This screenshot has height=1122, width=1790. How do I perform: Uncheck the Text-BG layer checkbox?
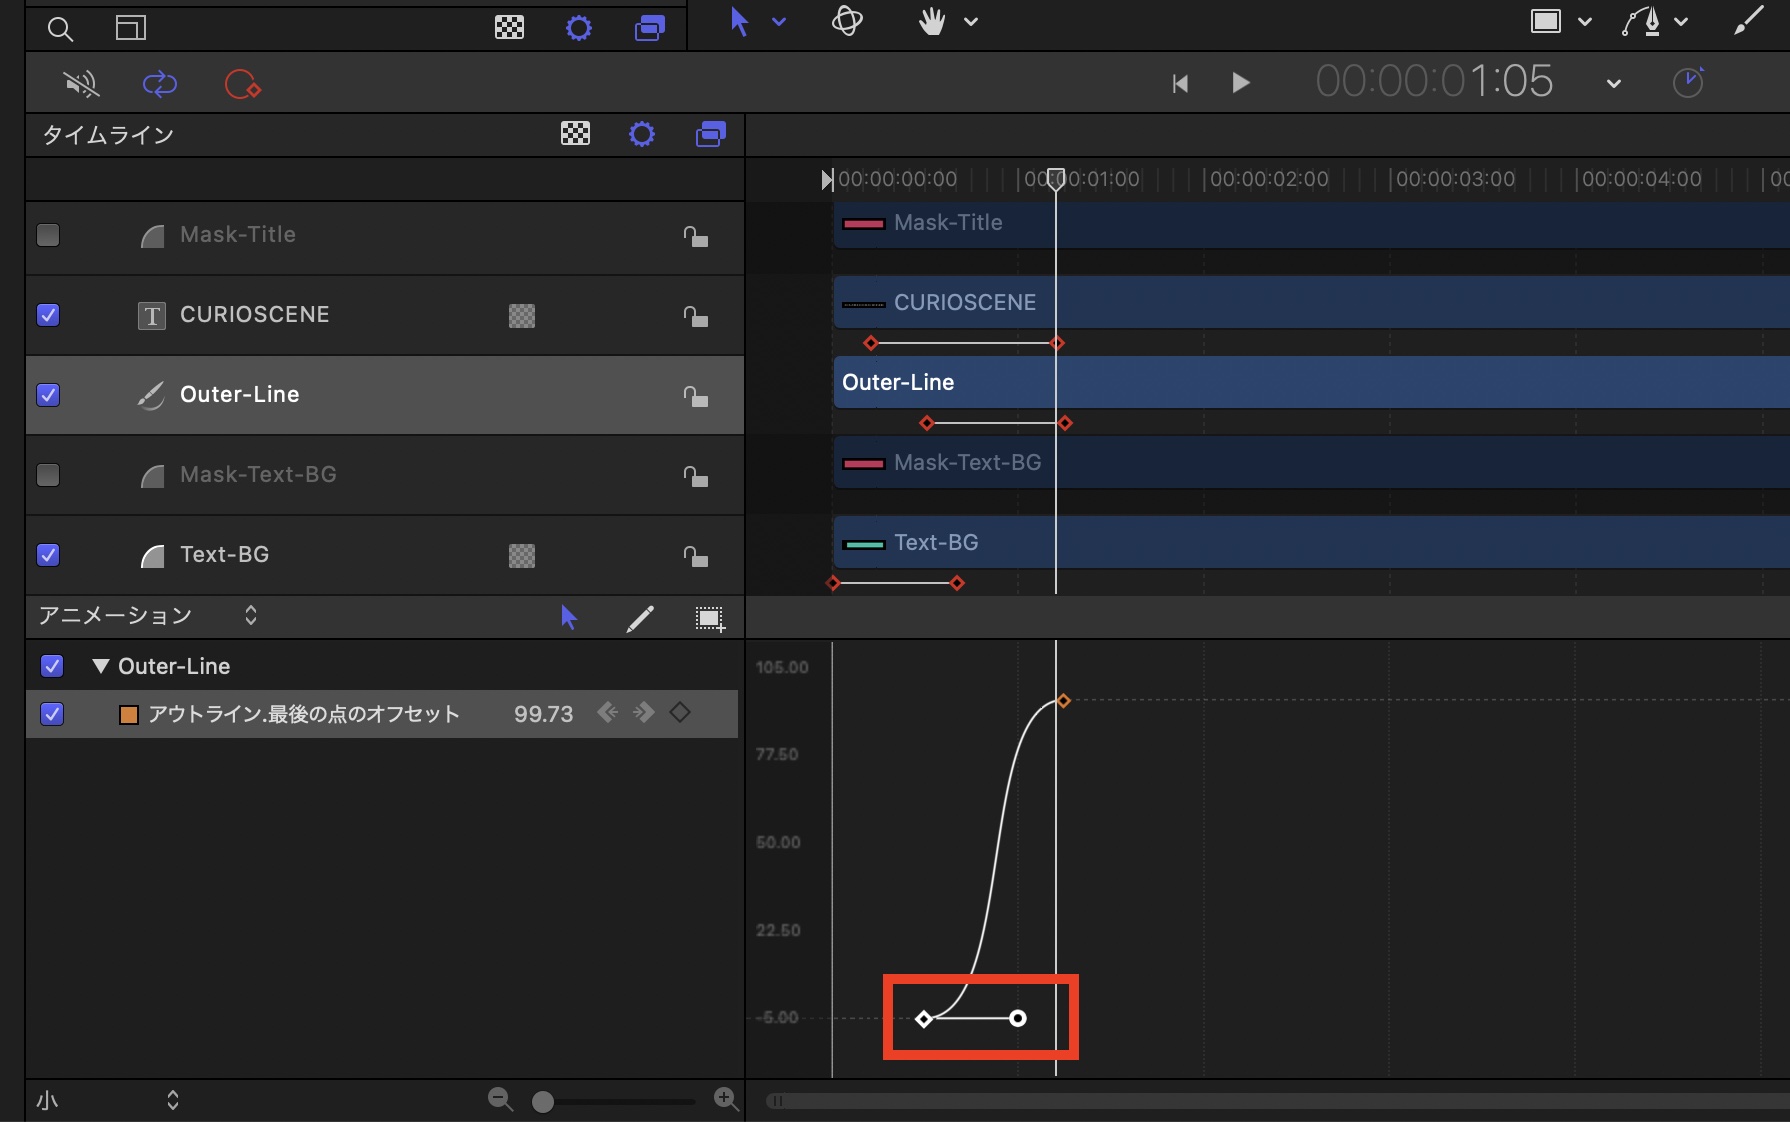click(48, 555)
